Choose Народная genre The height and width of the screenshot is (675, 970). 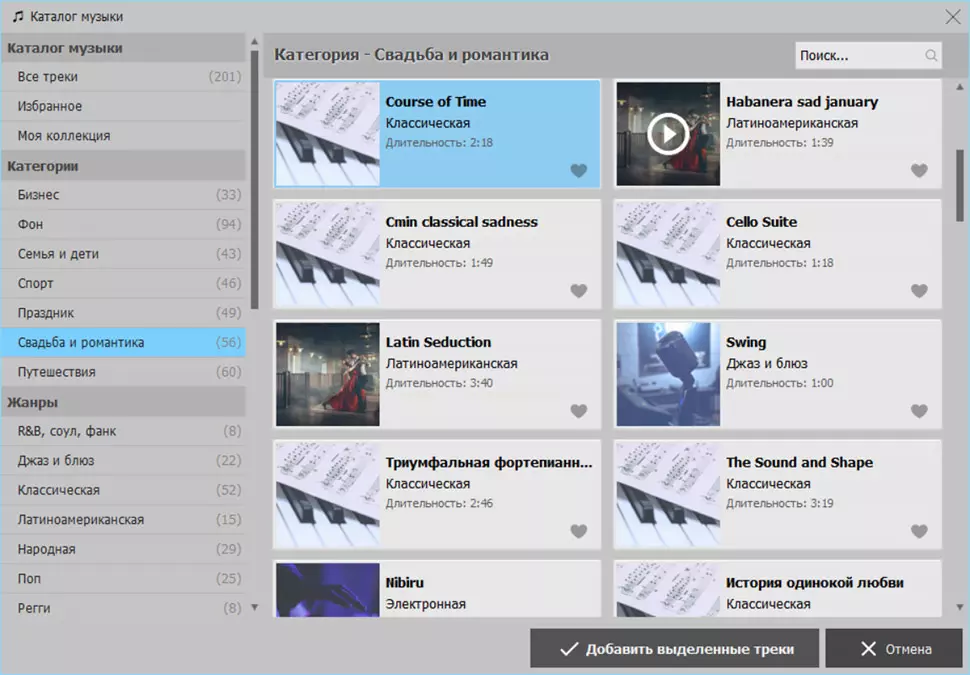pyautogui.click(x=123, y=549)
